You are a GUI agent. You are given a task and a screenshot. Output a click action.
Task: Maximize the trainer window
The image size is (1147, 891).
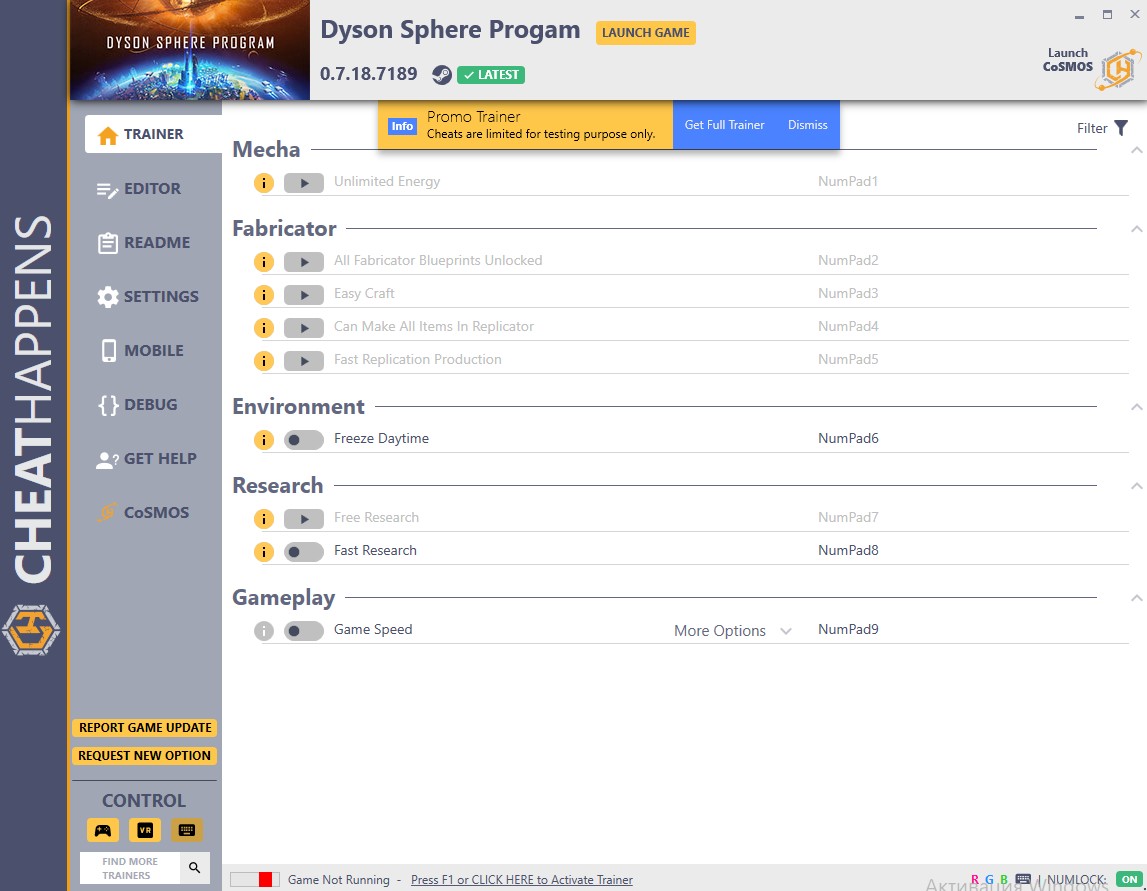[x=1107, y=15]
